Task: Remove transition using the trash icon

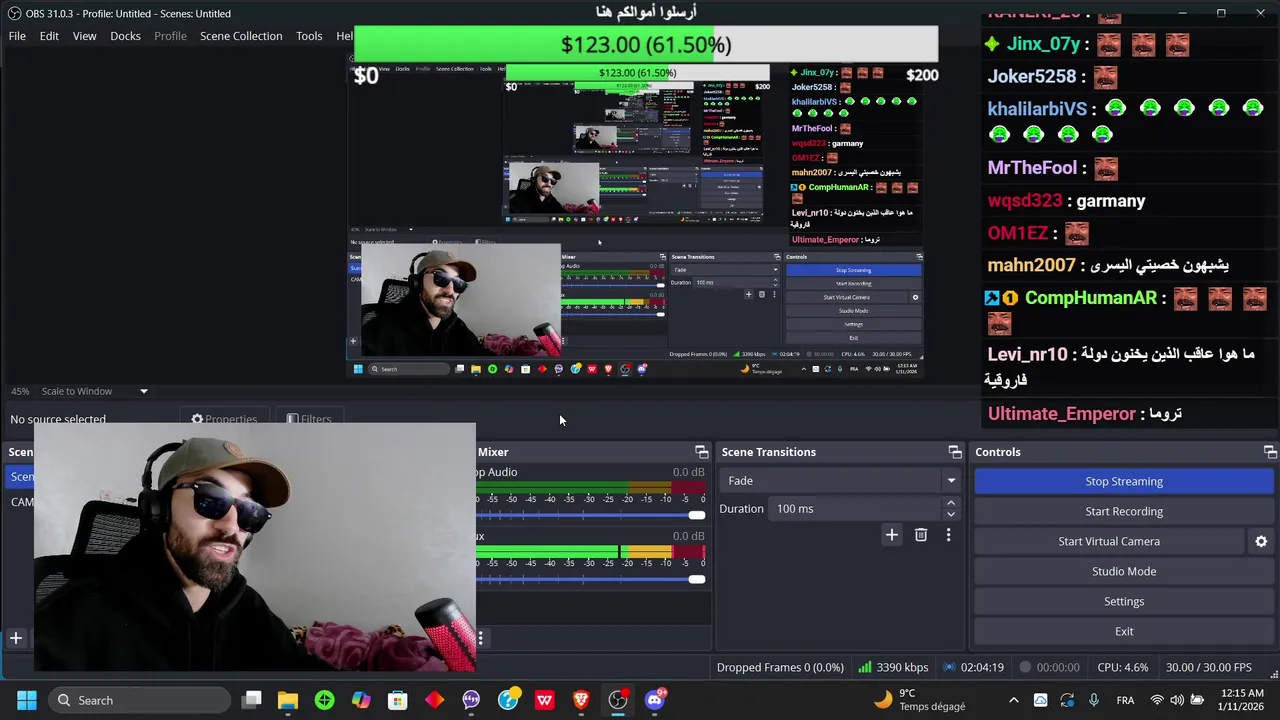Action: point(921,535)
